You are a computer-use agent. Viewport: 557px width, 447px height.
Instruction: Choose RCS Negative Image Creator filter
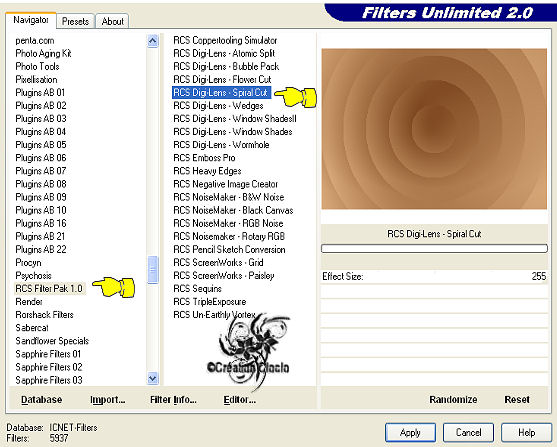tap(226, 184)
